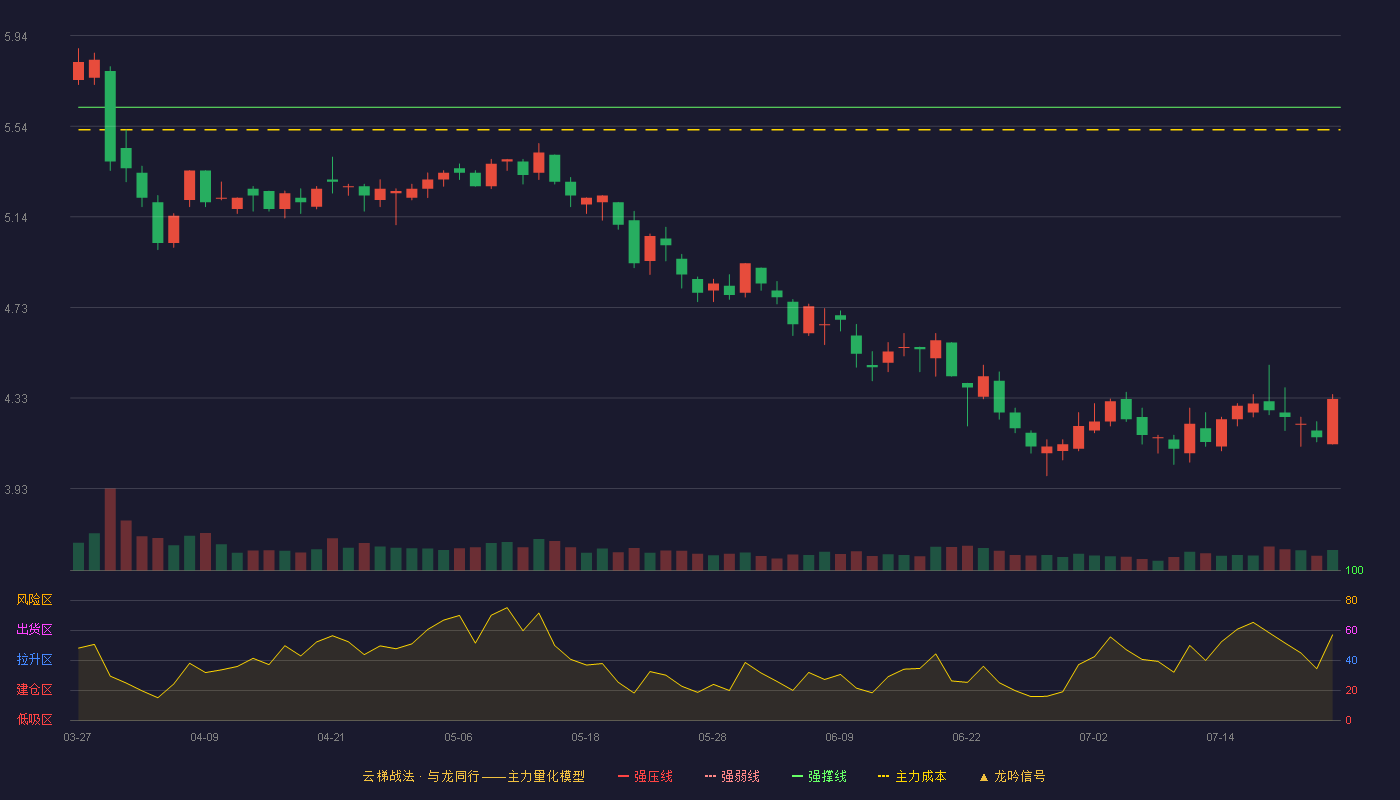
Task: Toggle the 强撑线 legend entry
Action: [819, 776]
